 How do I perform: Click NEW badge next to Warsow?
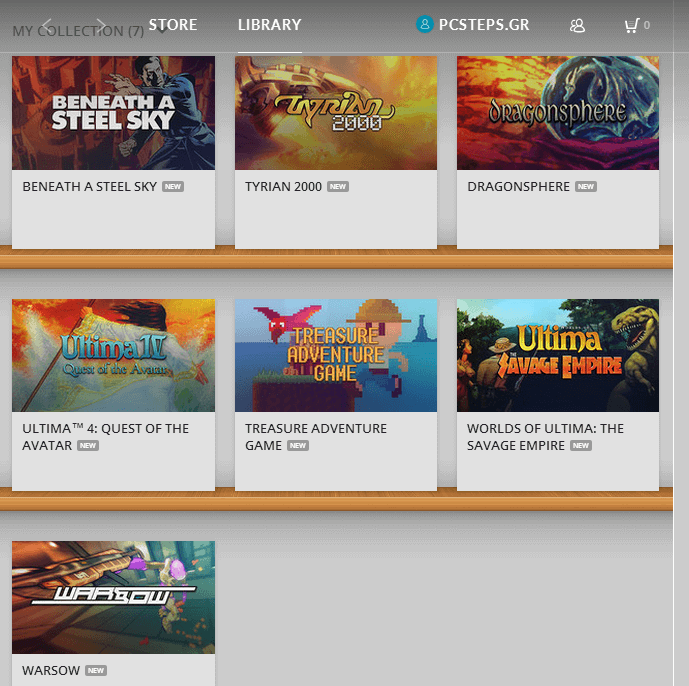[x=96, y=671]
